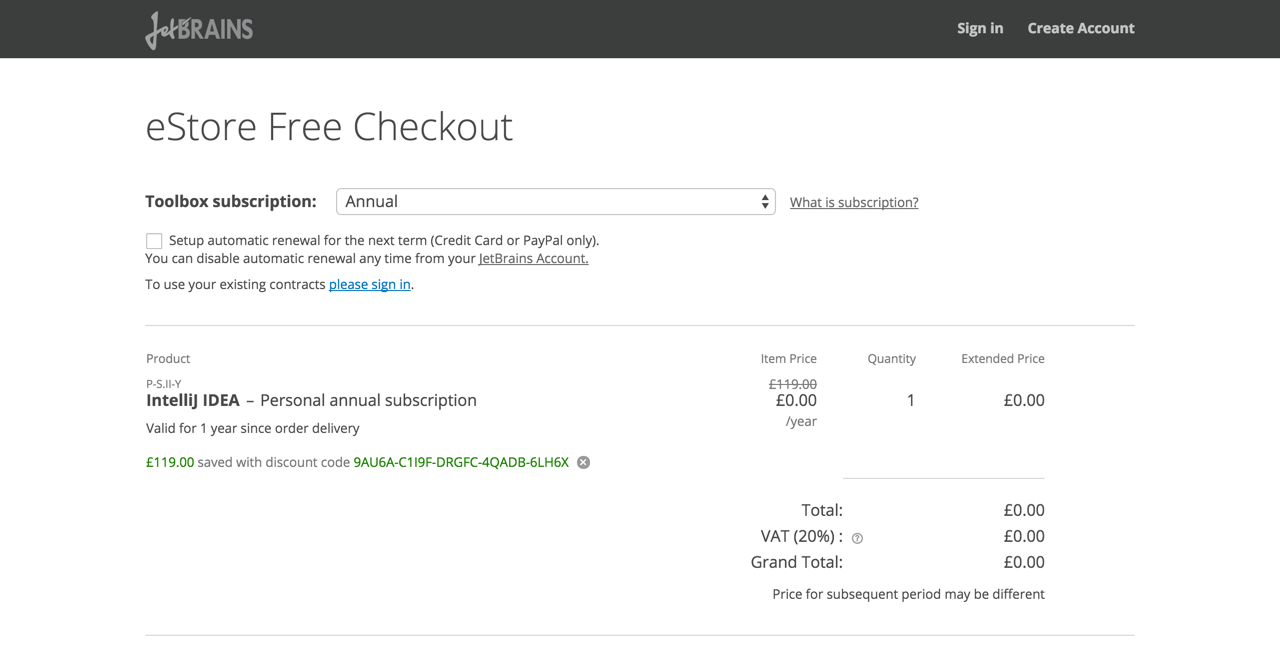
Task: Click the 'please sign in' link
Action: pyautogui.click(x=369, y=284)
